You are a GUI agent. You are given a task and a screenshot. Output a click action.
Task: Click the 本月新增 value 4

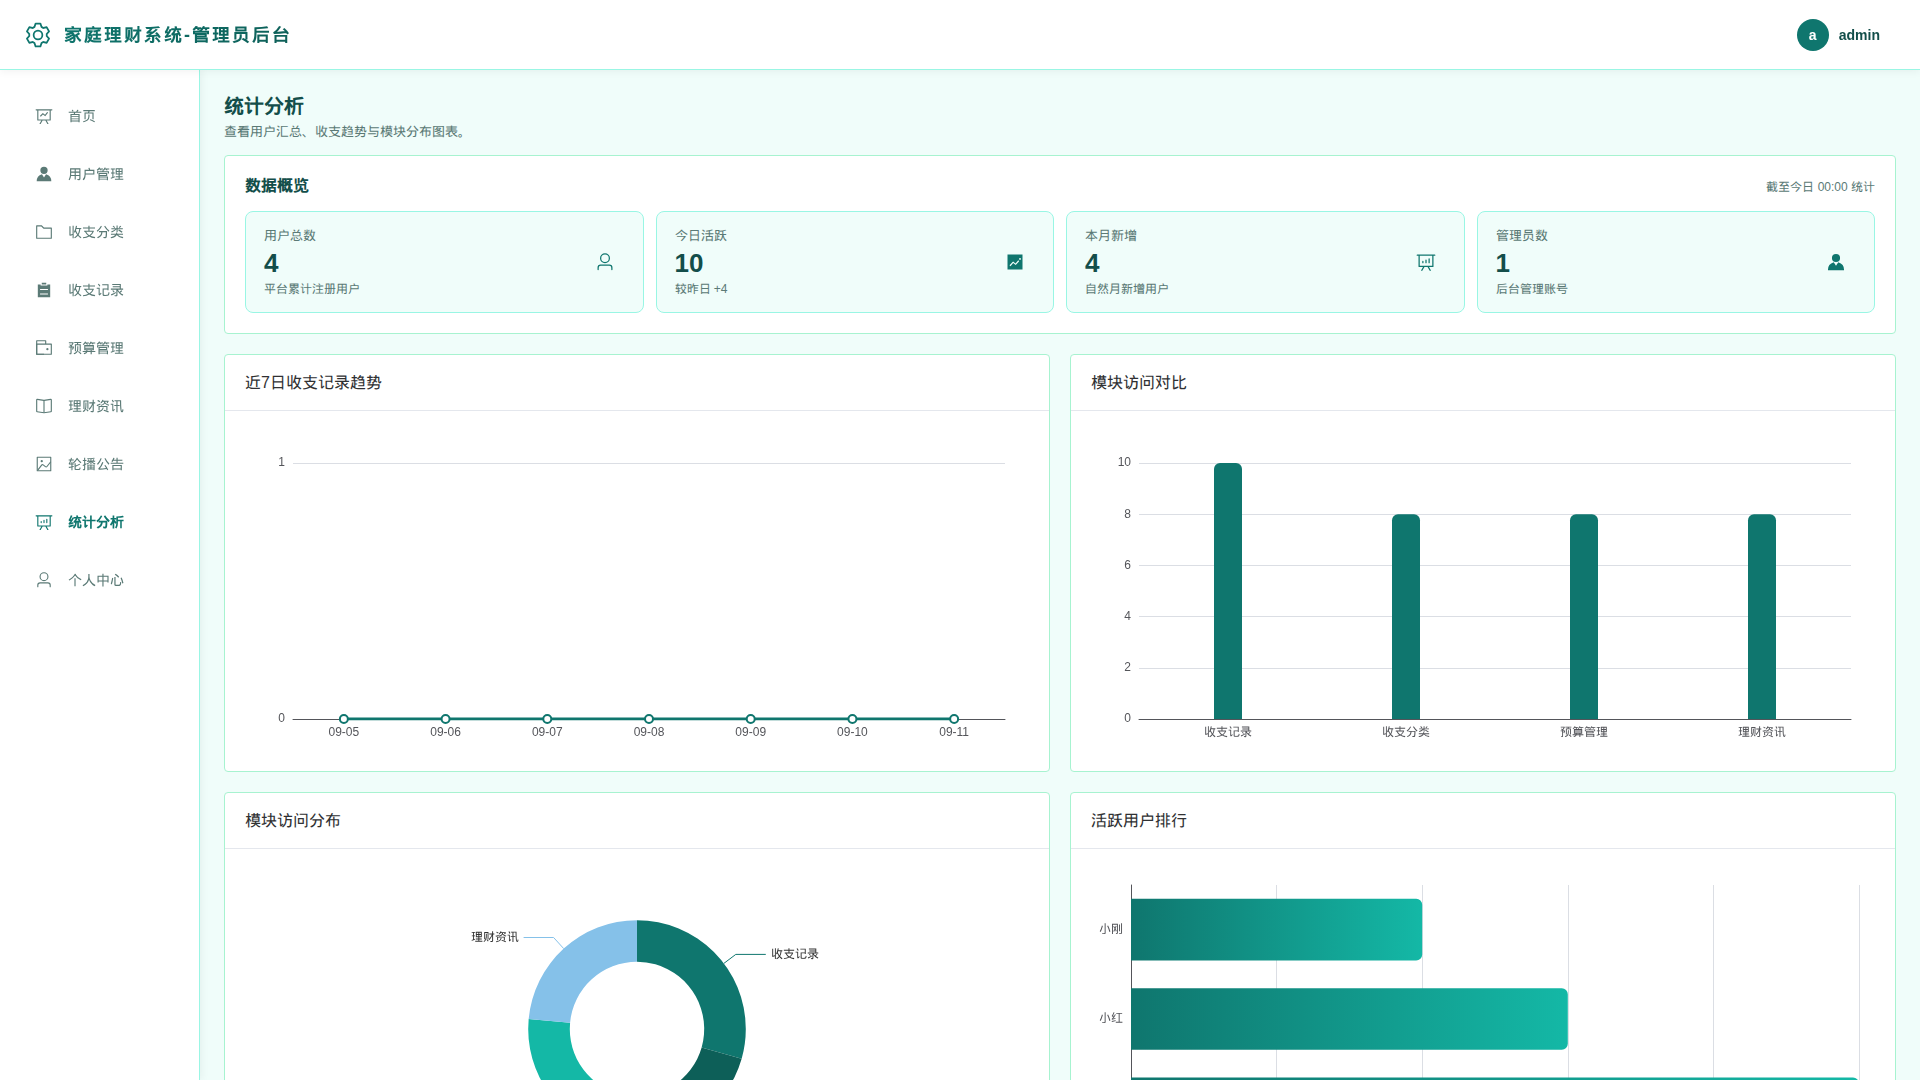tap(1092, 263)
